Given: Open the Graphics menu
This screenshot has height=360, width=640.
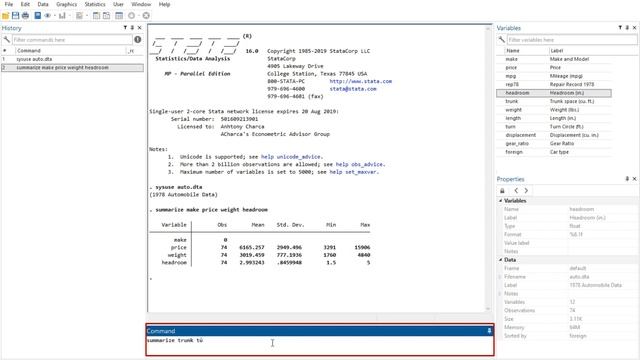Looking at the screenshot, I should 67,4.
